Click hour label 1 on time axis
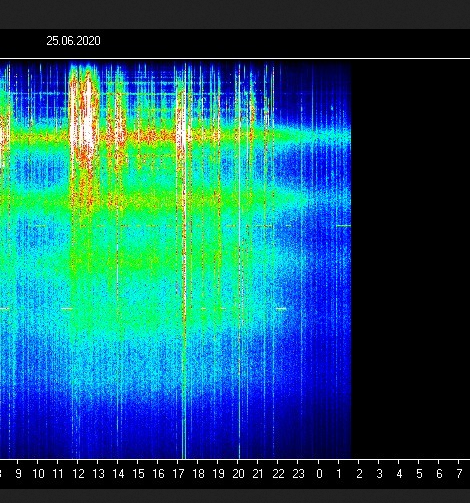The width and height of the screenshot is (470, 503). point(339,473)
